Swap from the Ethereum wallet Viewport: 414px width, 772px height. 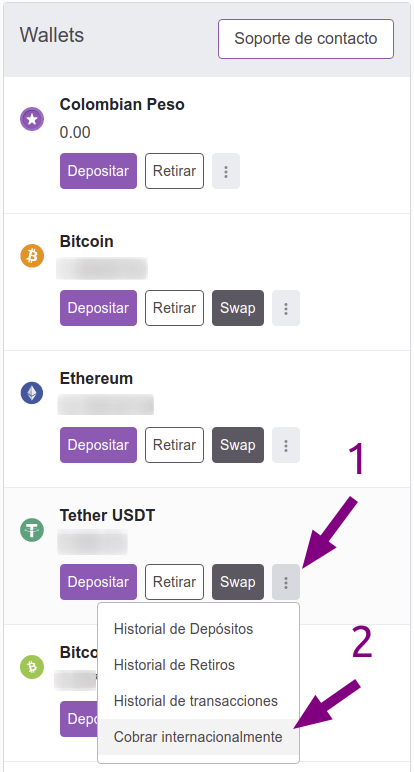tap(238, 445)
